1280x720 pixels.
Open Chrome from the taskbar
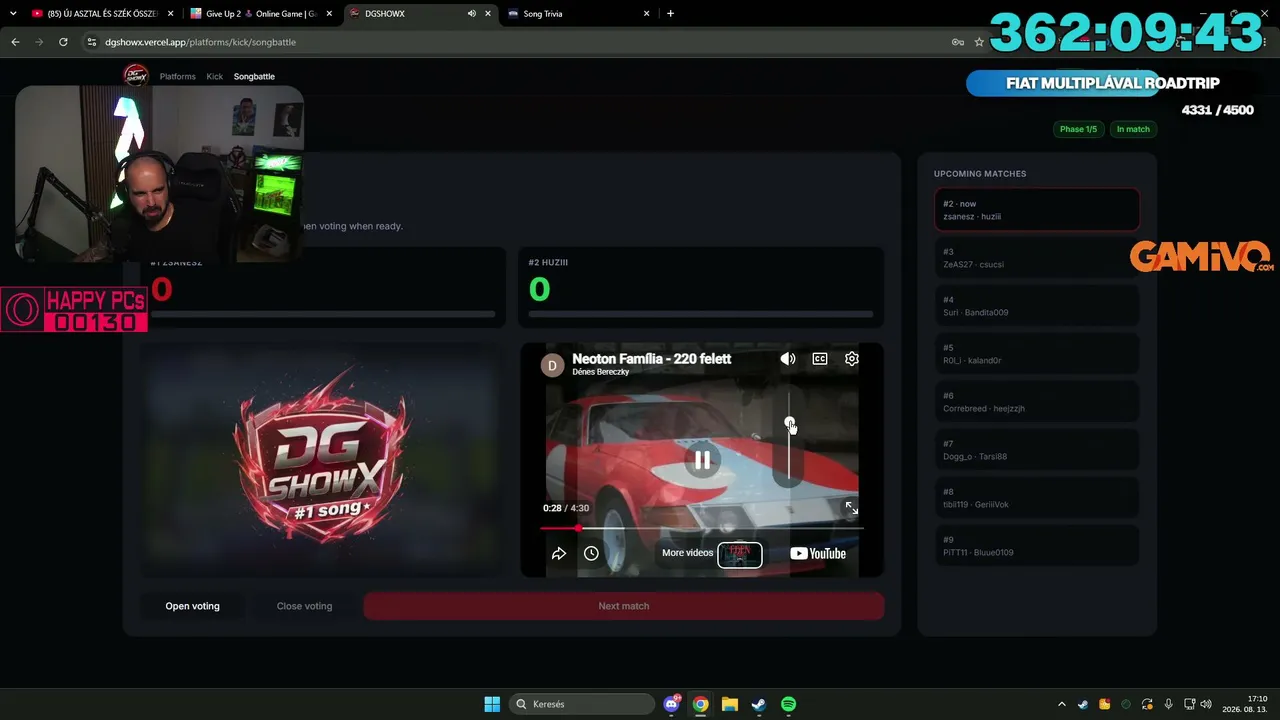[x=701, y=704]
